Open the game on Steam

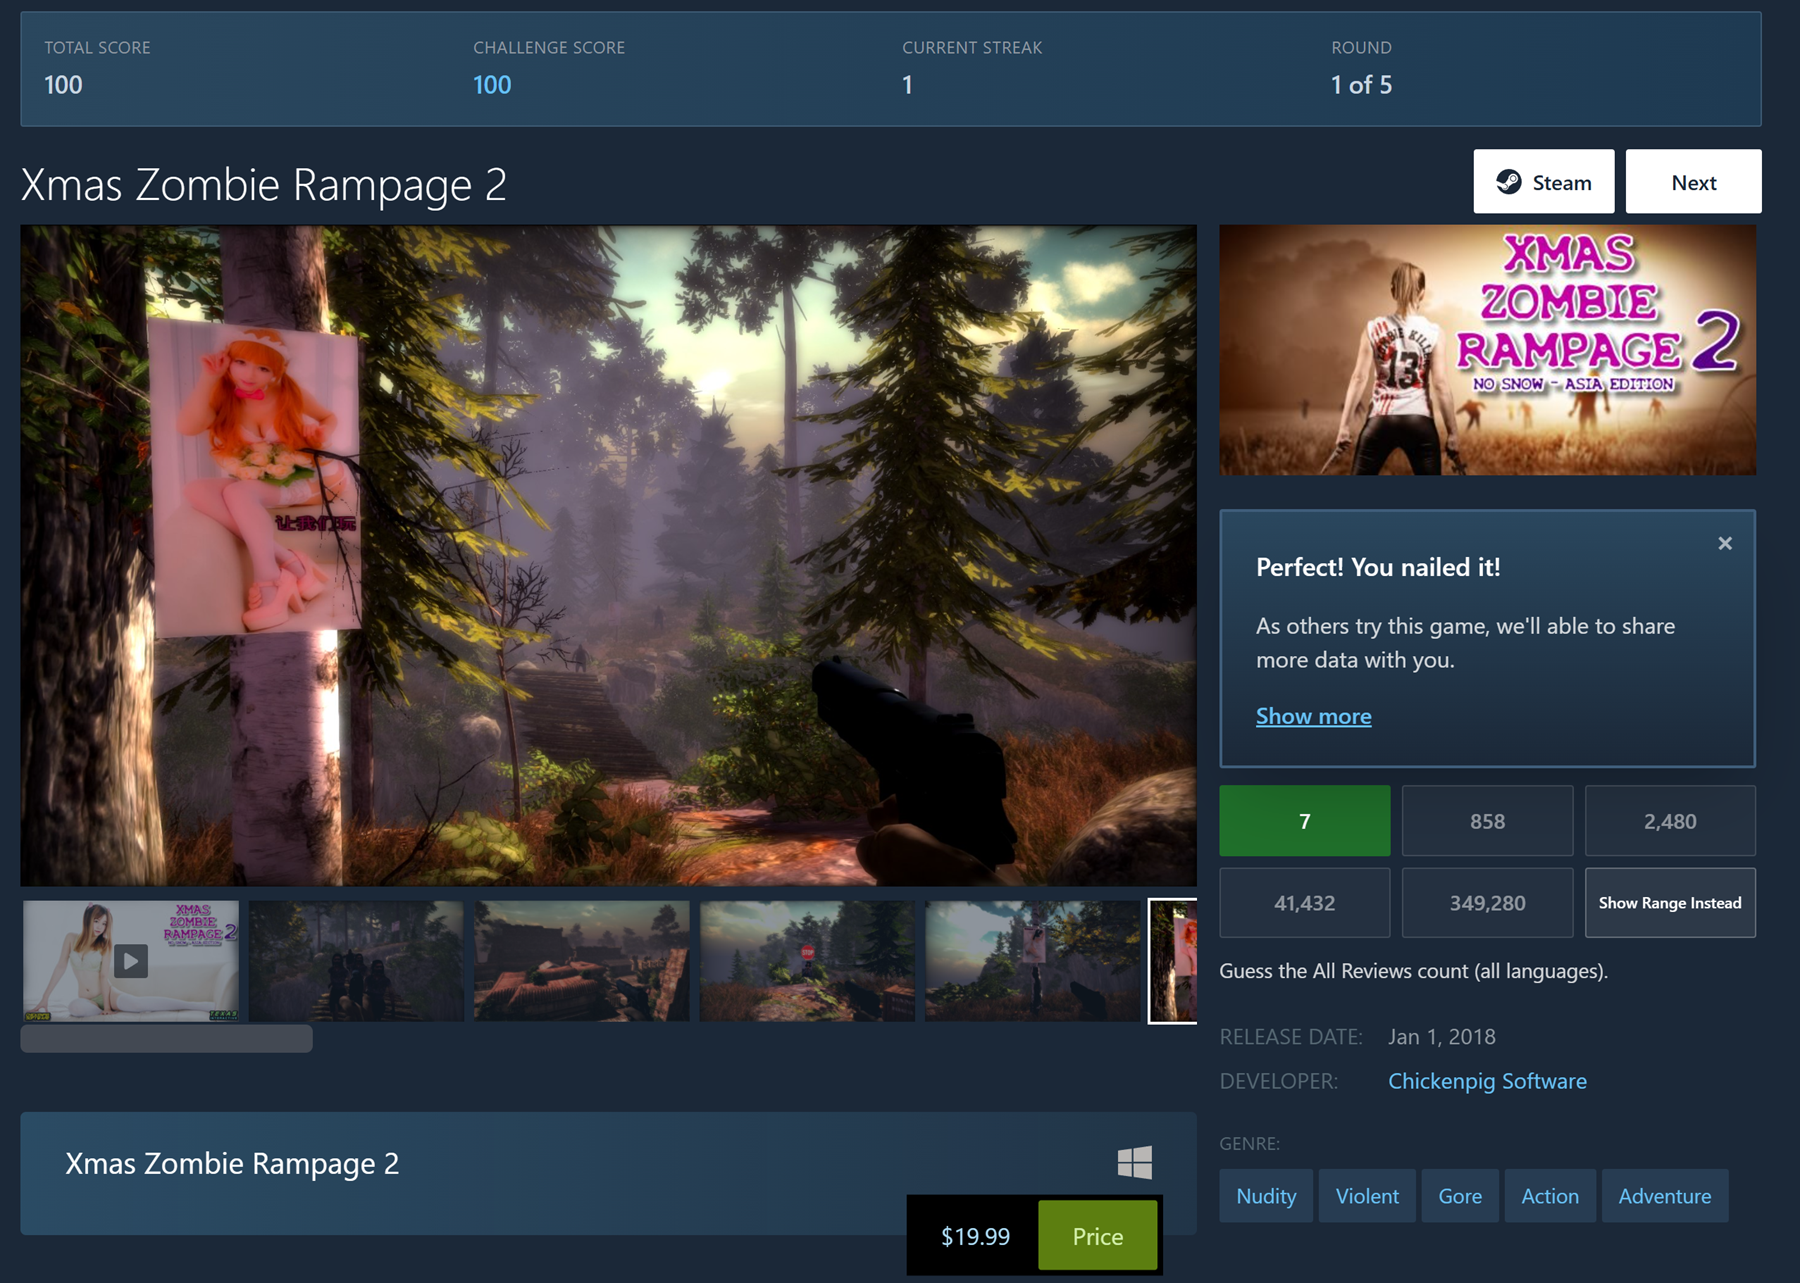pyautogui.click(x=1543, y=182)
